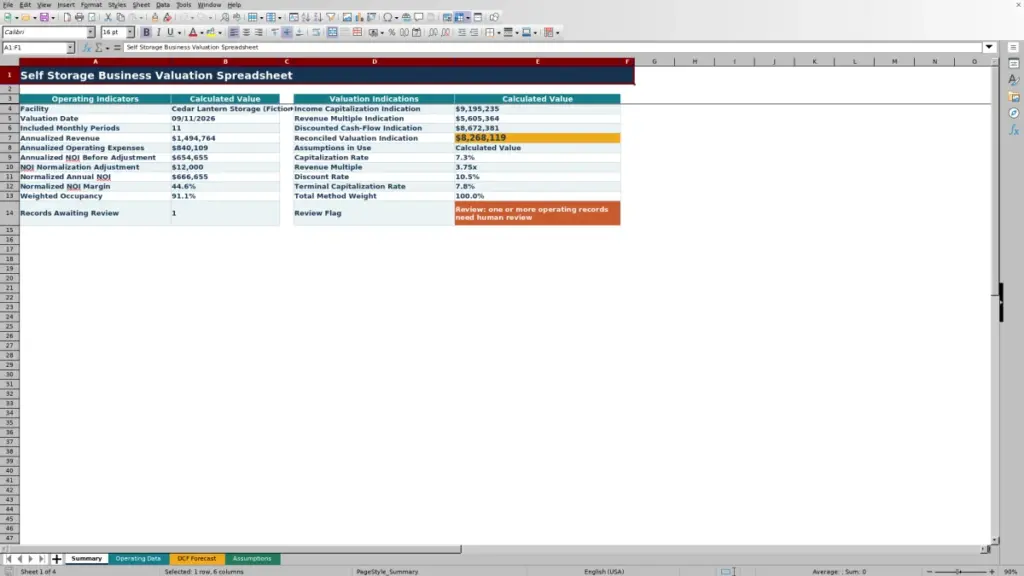Click the AutoFilter funnel icon
The height and width of the screenshot is (576, 1024).
tap(330, 18)
